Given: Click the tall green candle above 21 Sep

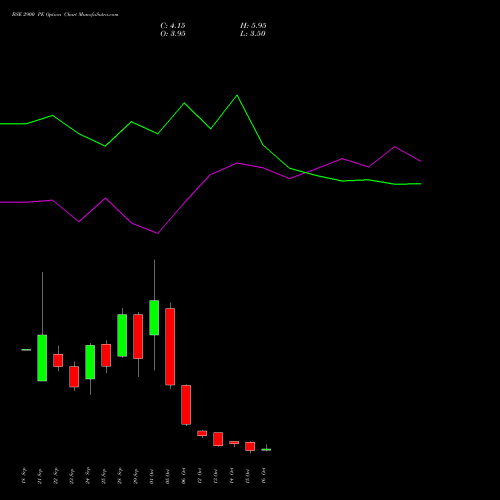Looking at the screenshot, I should (42, 358).
